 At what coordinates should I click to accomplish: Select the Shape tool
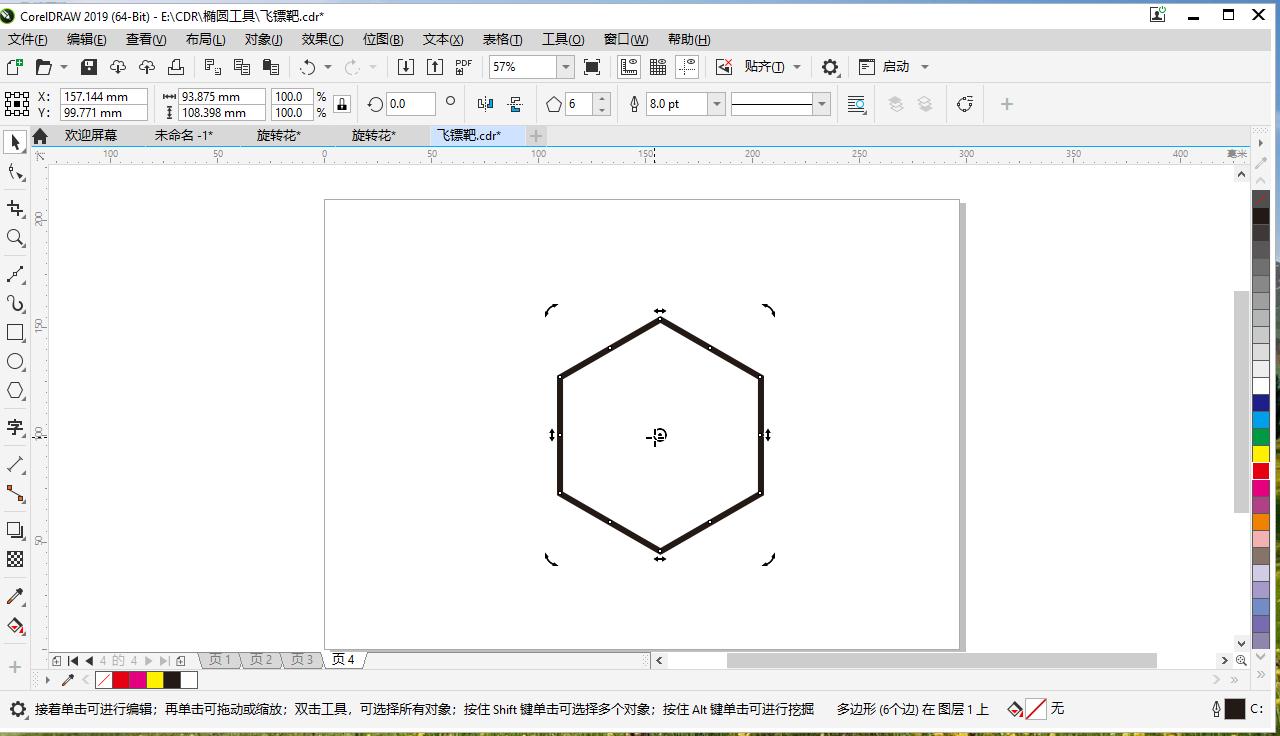[14, 172]
